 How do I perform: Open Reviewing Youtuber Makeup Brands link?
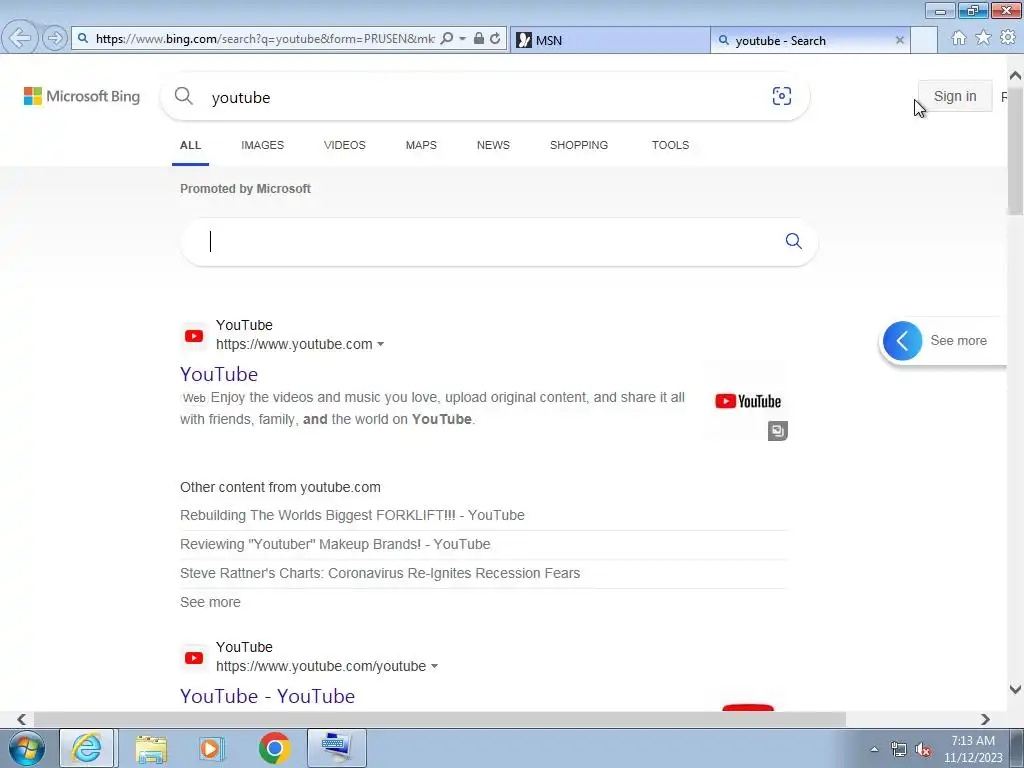[335, 544]
